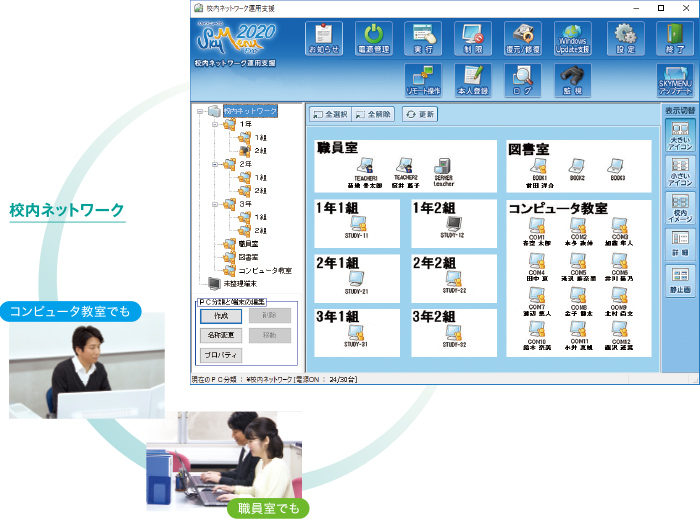This screenshot has width=700, height=519.
Task: Select 1組 under 1年 in tree
Action: point(260,138)
